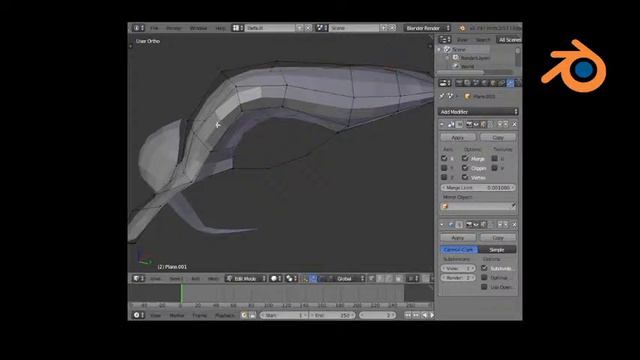Select the Simple subdivision type
The image size is (640, 360).
(497, 249)
